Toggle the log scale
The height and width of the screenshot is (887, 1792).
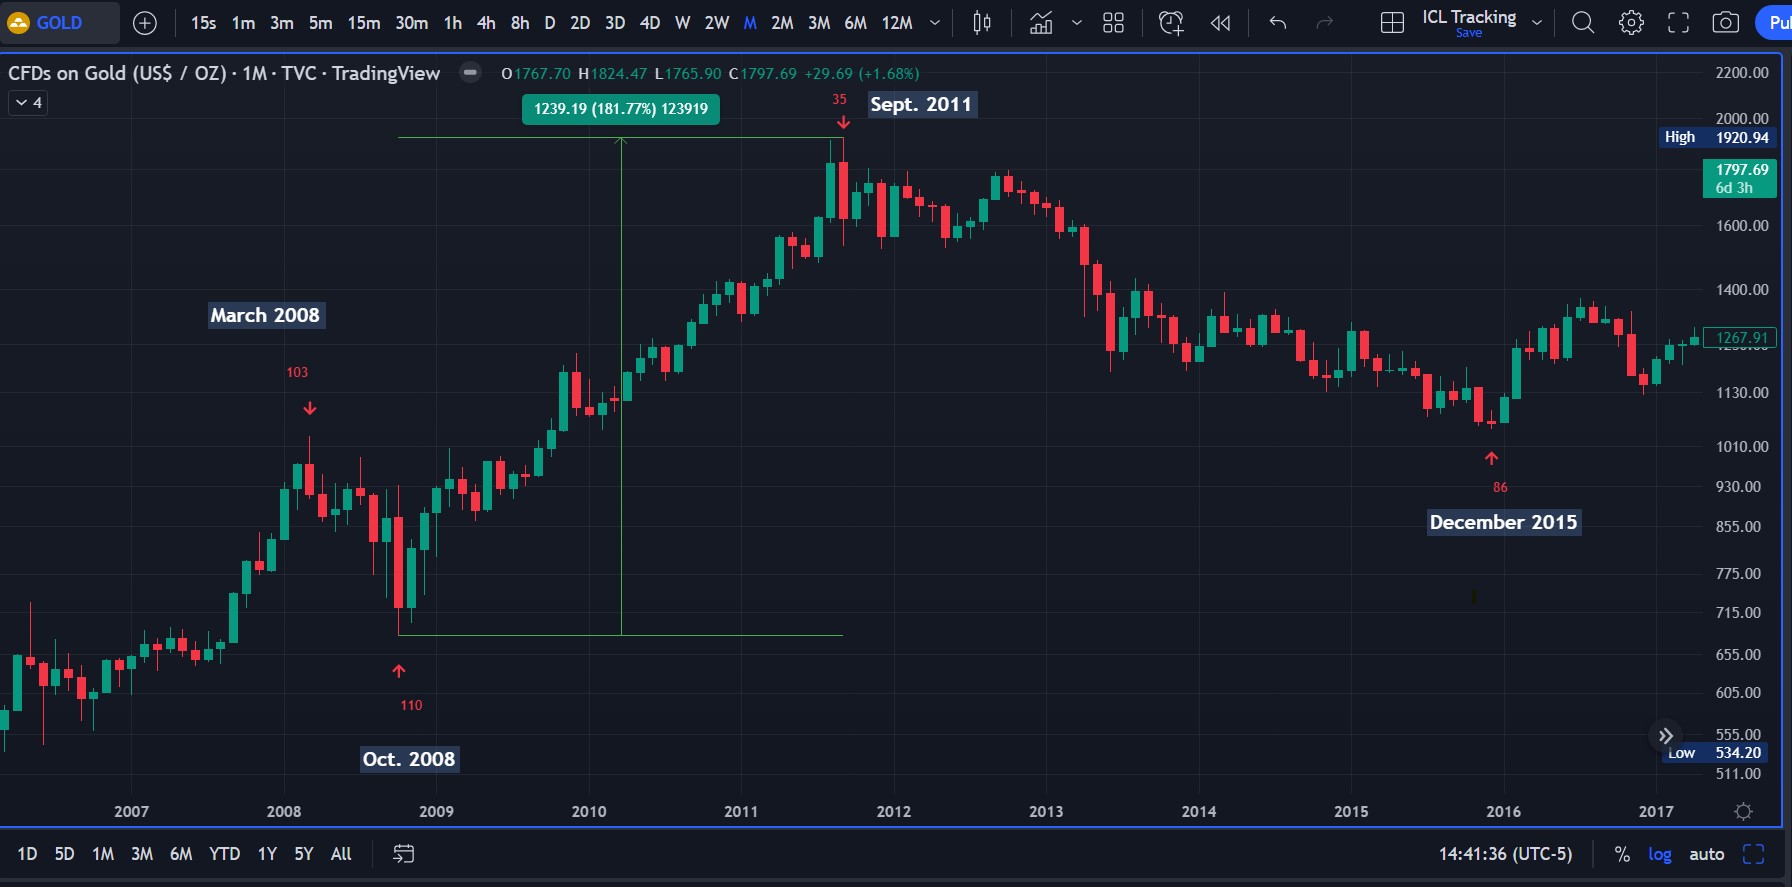(x=1660, y=854)
